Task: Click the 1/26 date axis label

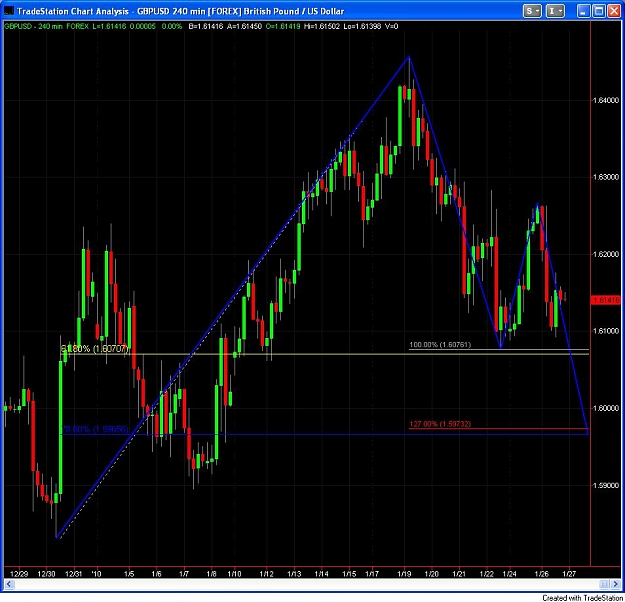Action: click(x=541, y=574)
